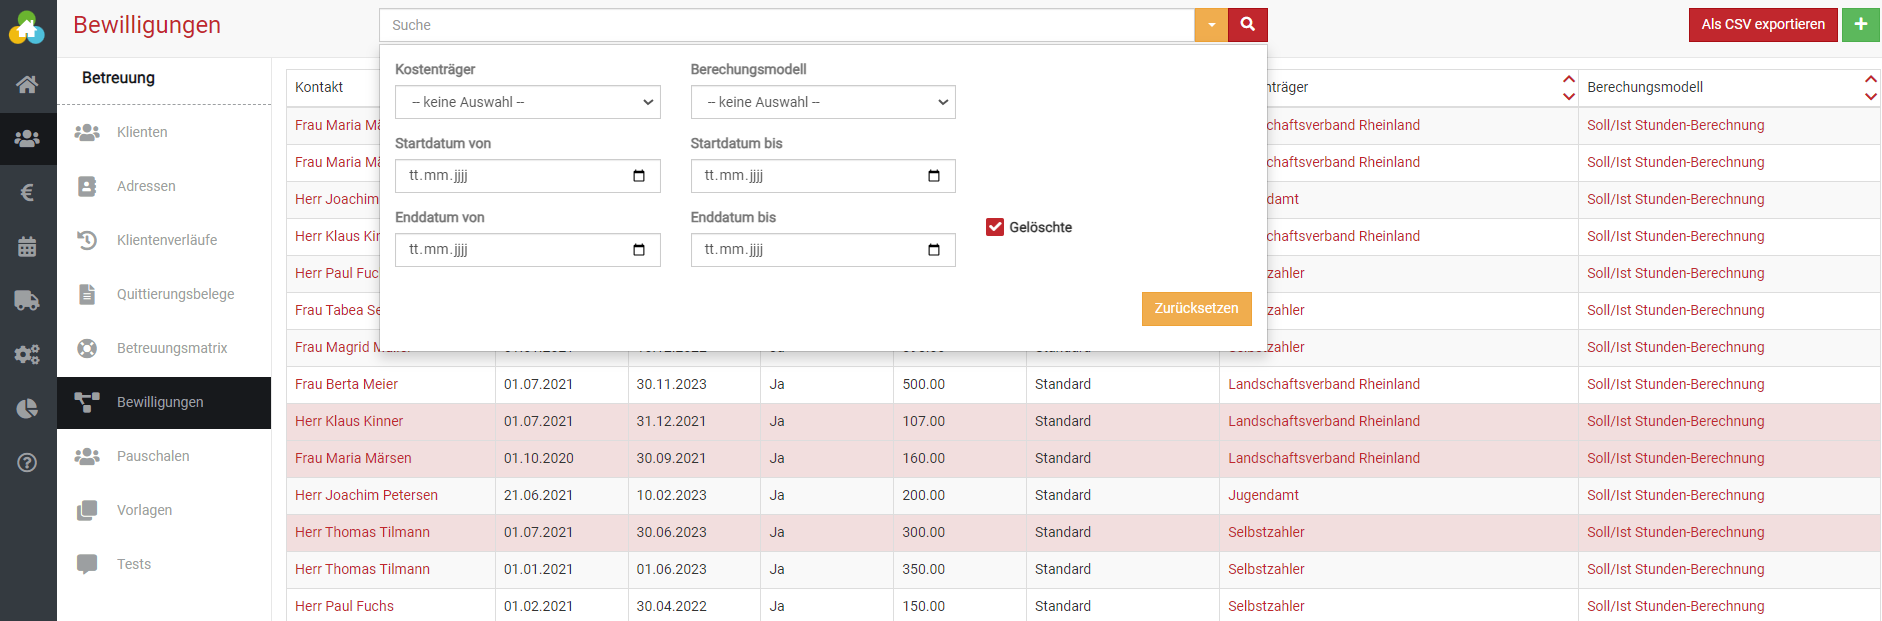Uncheck the Gelöschte checkbox
The width and height of the screenshot is (1882, 621).
(x=995, y=227)
